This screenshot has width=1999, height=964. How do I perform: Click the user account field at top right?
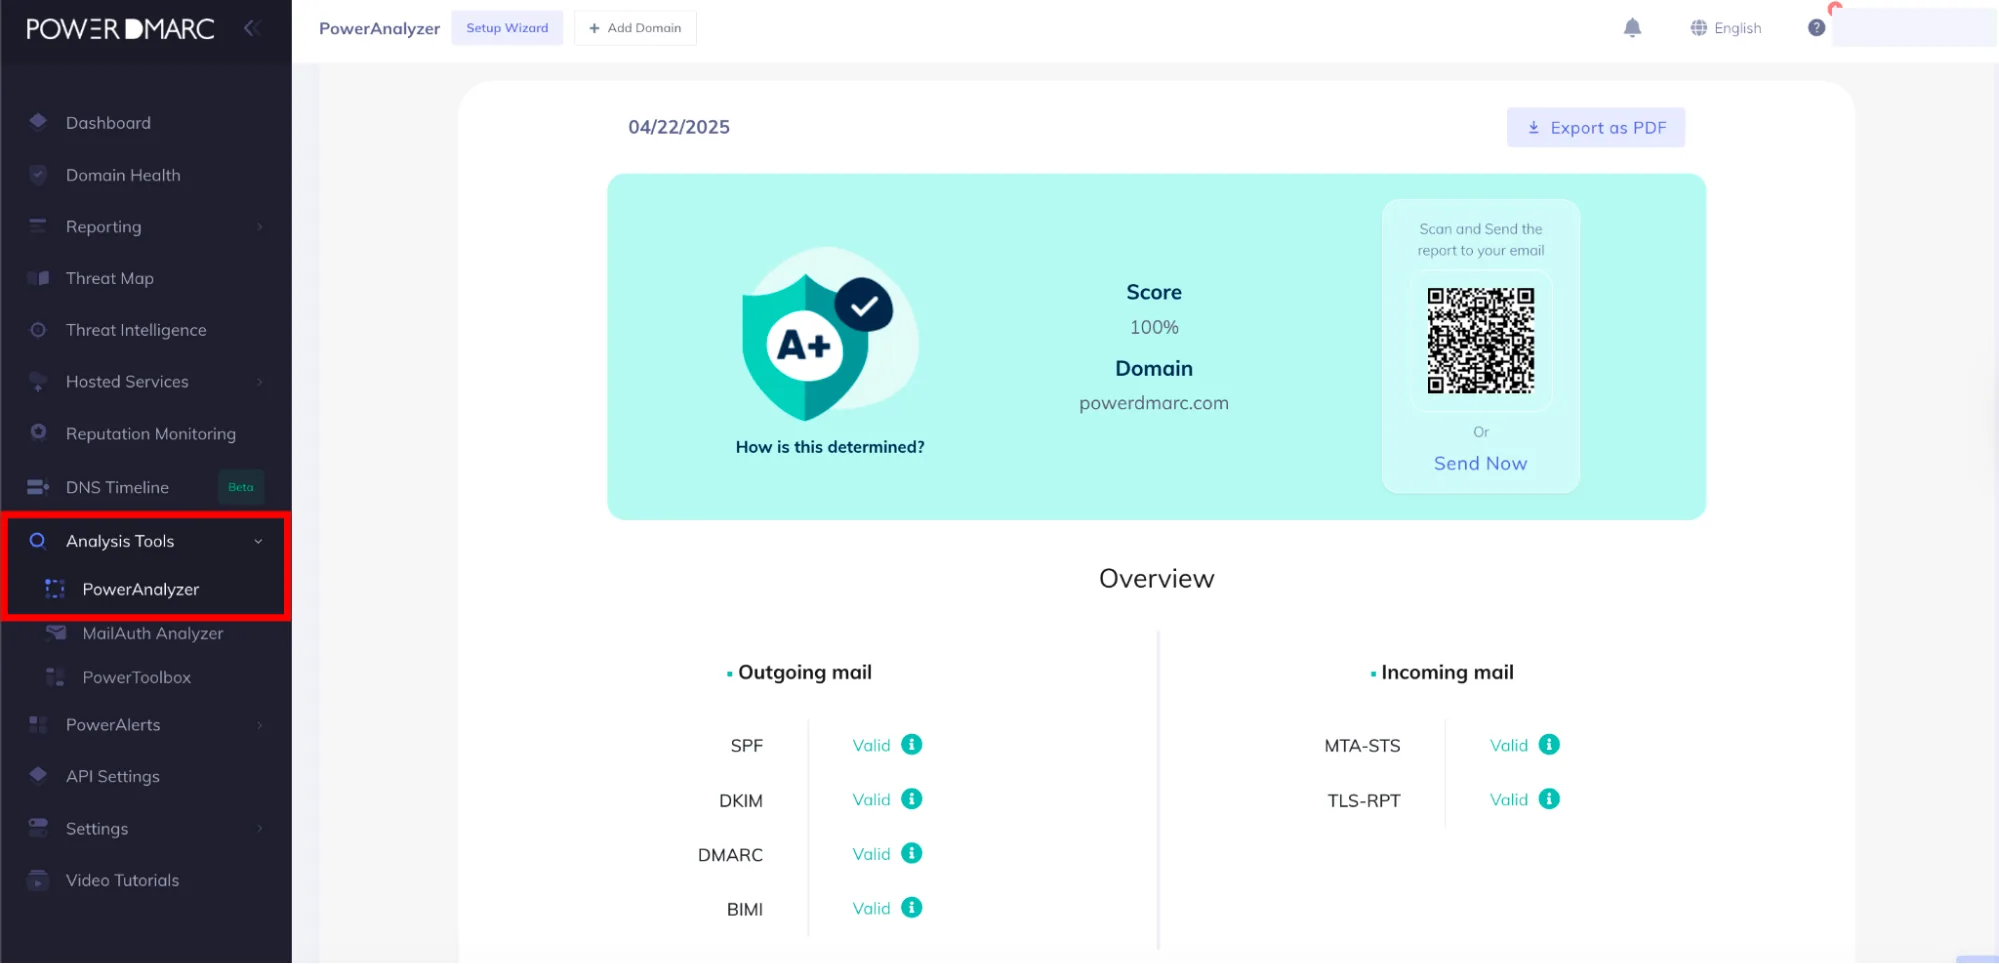1914,27
